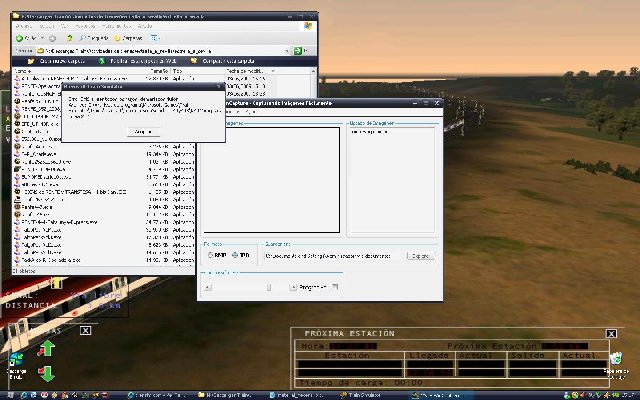Viewport: 640px width, 400px height.
Task: Click the red down arrow icon
Action: click(46, 372)
